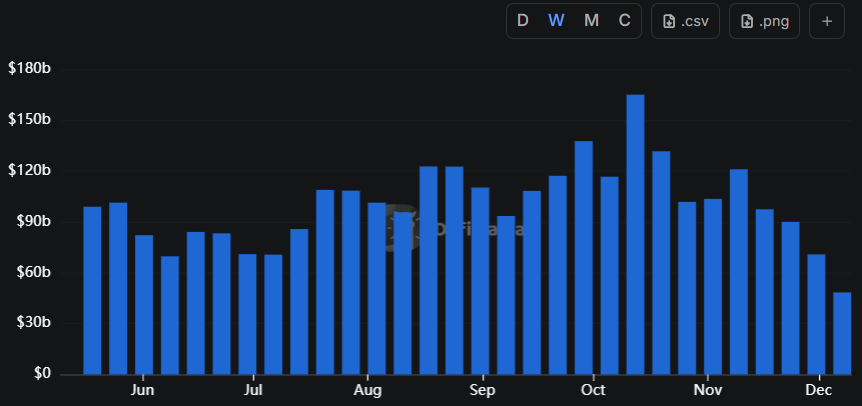Download chart data as .csv
The width and height of the screenshot is (862, 406).
686,21
